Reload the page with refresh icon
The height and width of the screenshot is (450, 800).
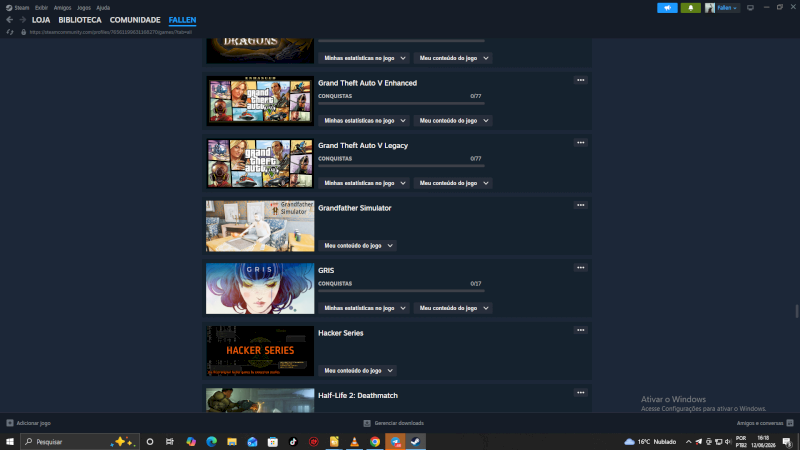10,32
